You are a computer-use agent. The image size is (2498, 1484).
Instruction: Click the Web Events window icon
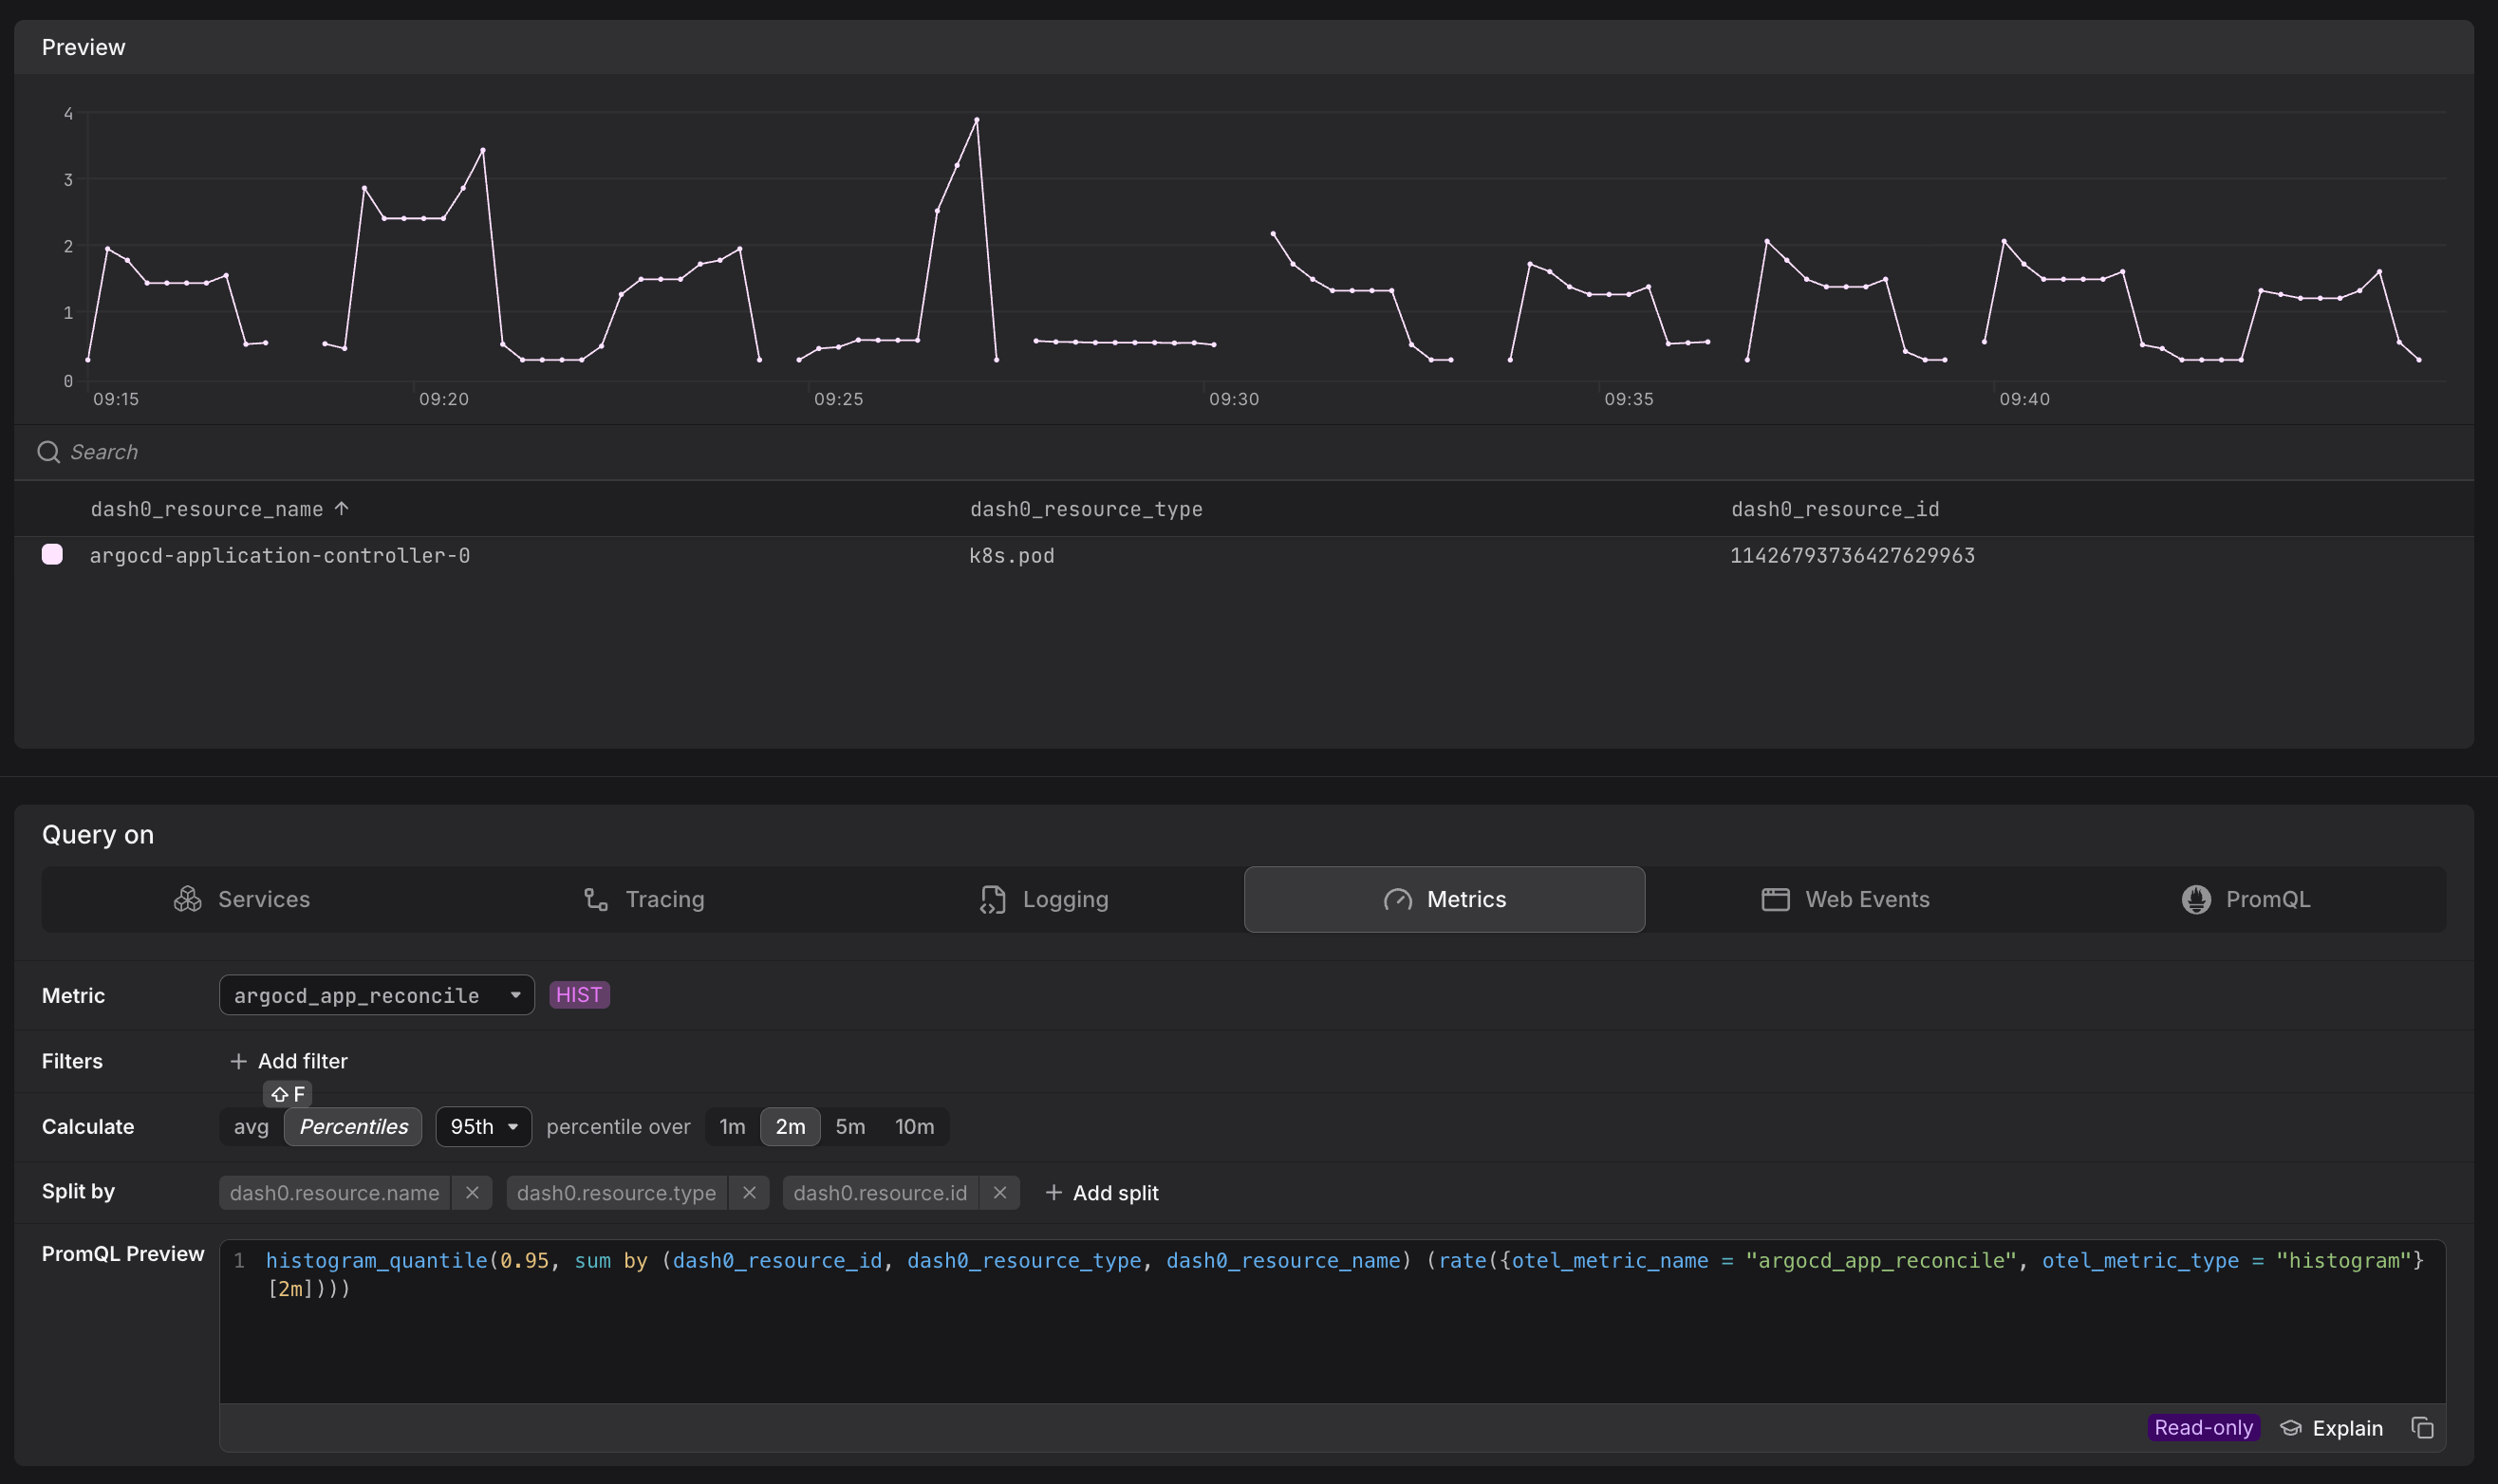tap(1774, 899)
